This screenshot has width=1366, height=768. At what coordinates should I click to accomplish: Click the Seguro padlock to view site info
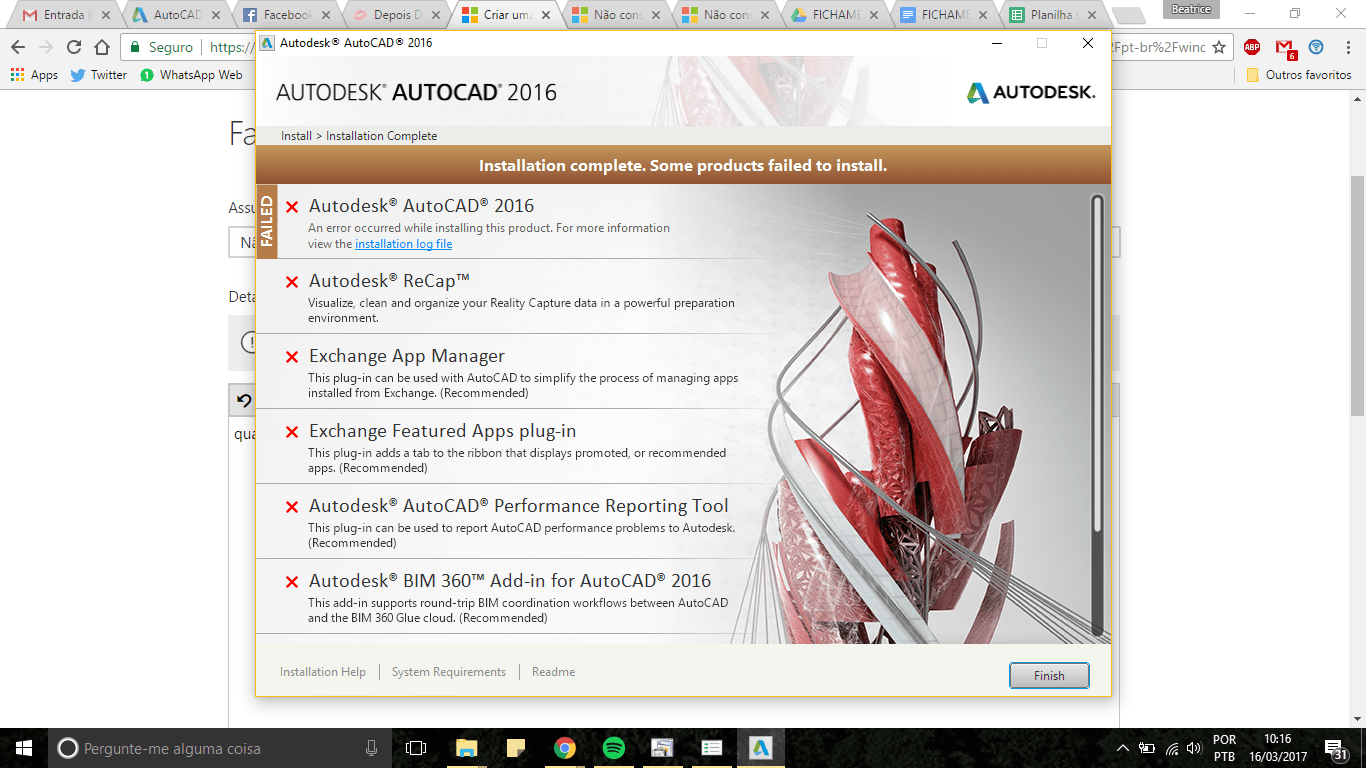(135, 47)
